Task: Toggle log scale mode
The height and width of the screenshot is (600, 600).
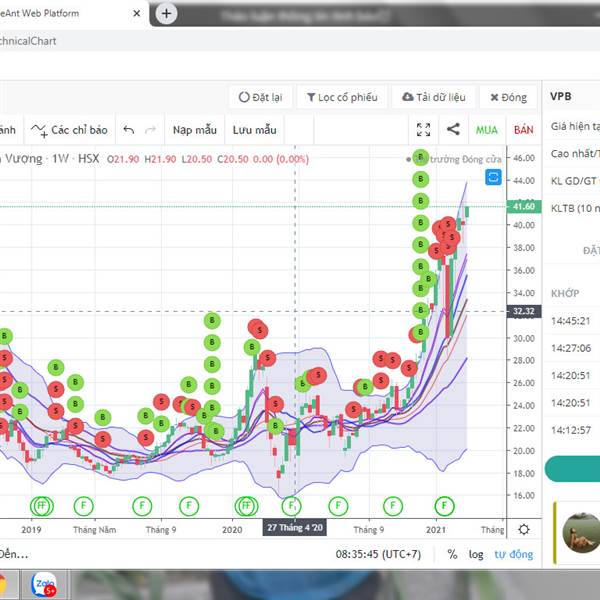Action: [476, 554]
